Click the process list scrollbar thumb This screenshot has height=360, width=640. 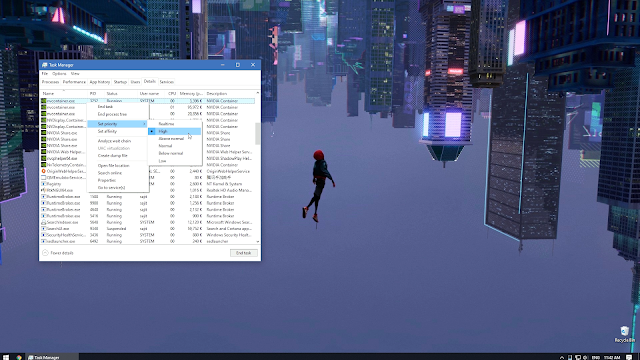point(258,133)
